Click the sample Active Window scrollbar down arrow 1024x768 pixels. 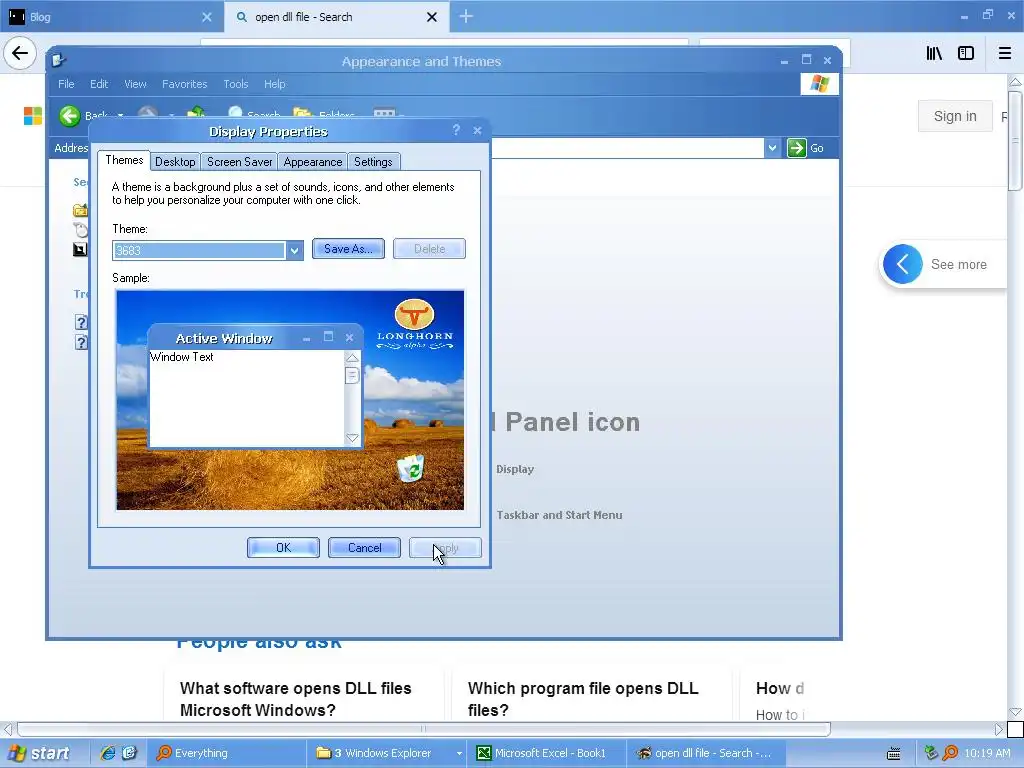[352, 438]
